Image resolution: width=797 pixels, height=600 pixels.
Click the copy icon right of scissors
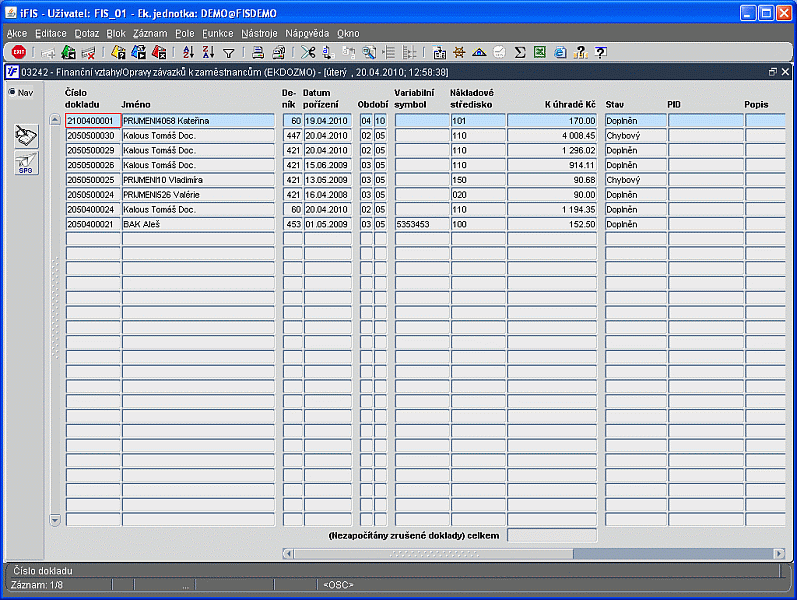coord(328,52)
